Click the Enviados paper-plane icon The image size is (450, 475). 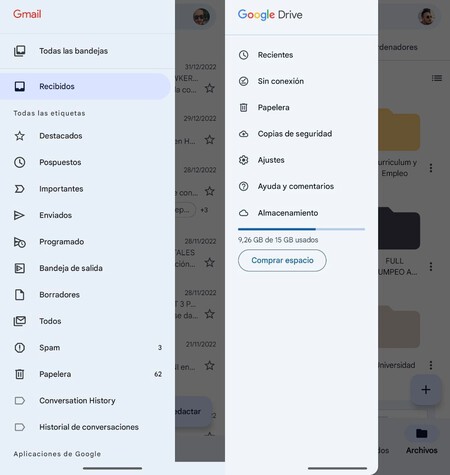pos(19,215)
